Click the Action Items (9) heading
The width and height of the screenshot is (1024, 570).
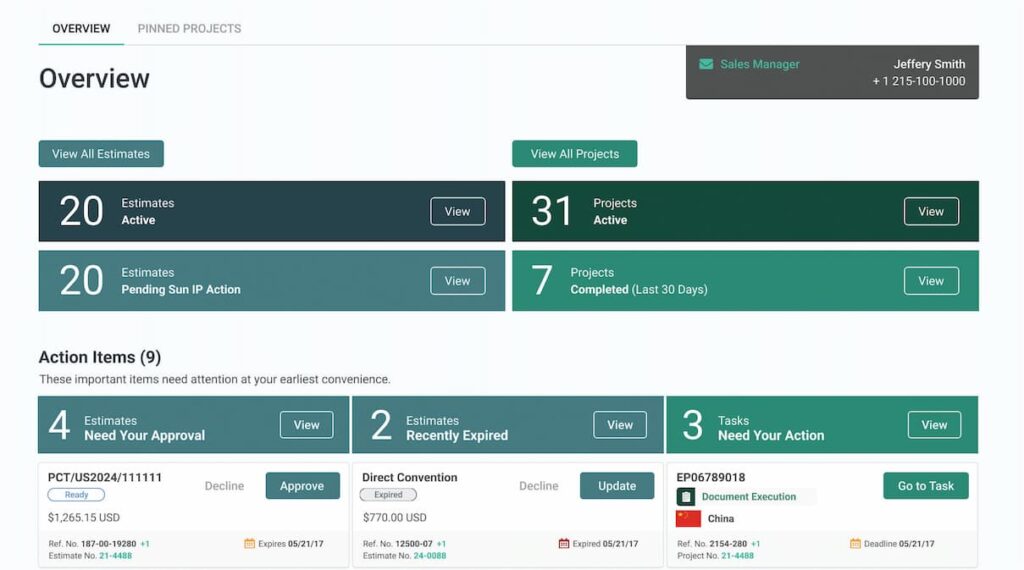pyautogui.click(x=100, y=357)
